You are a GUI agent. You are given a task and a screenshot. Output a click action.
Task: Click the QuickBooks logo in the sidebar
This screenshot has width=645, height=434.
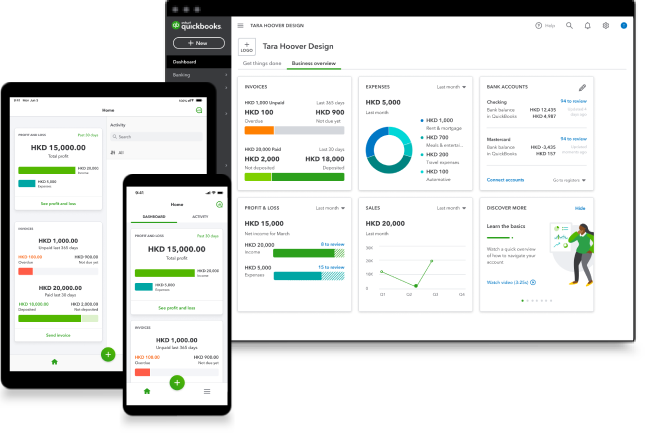click(197, 26)
